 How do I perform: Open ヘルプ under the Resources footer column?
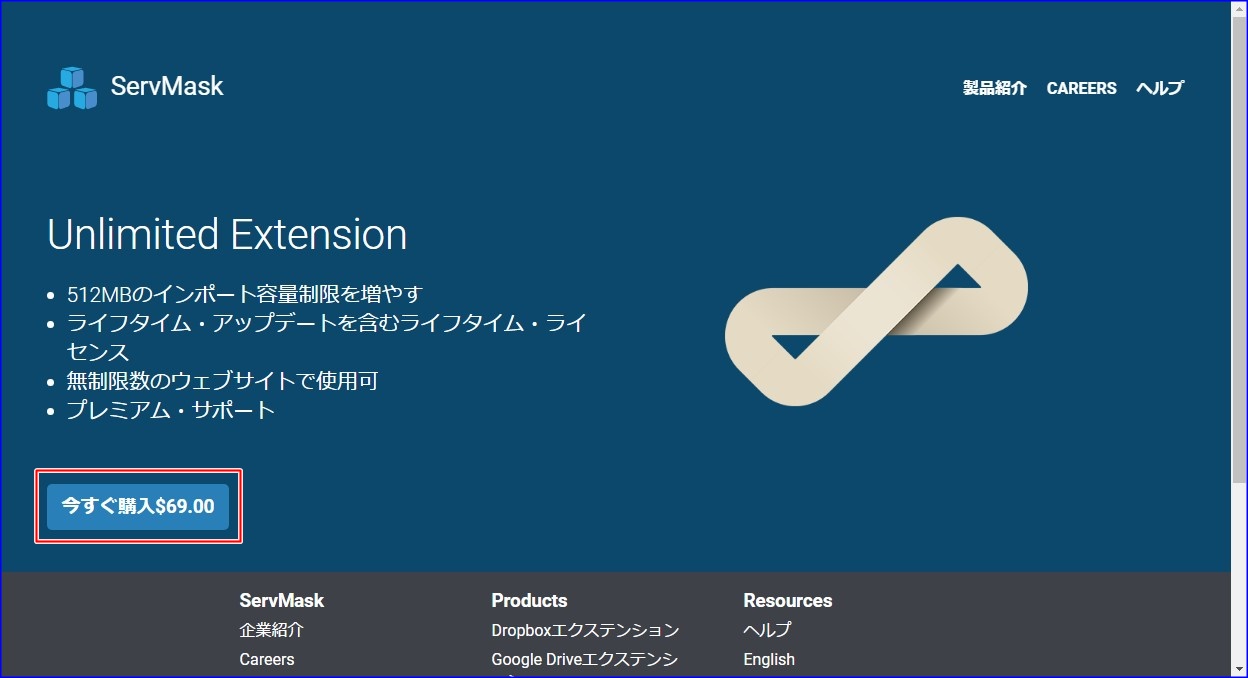click(x=767, y=630)
